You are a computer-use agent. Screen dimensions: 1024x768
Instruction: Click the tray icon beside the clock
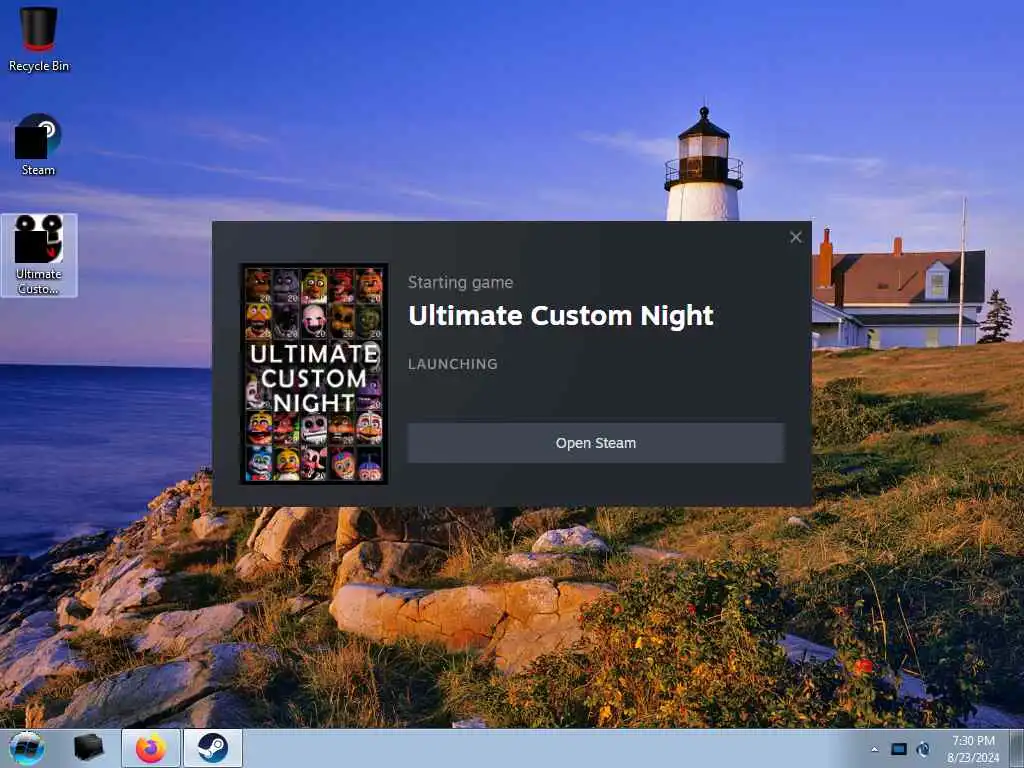[923, 749]
